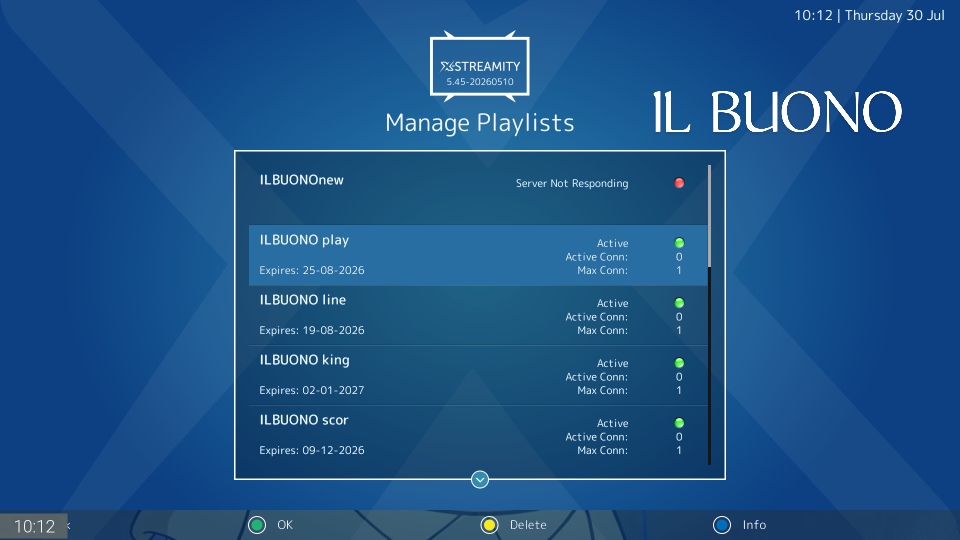Click the date and time at top right
The image size is (960, 540).
(x=869, y=15)
